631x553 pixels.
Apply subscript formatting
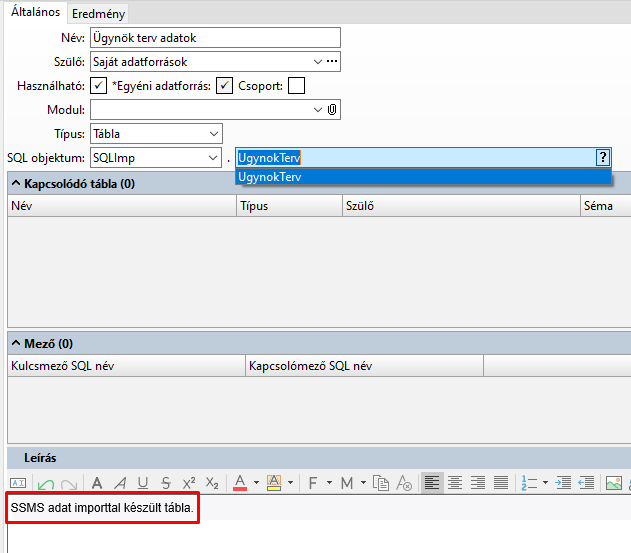[x=212, y=483]
